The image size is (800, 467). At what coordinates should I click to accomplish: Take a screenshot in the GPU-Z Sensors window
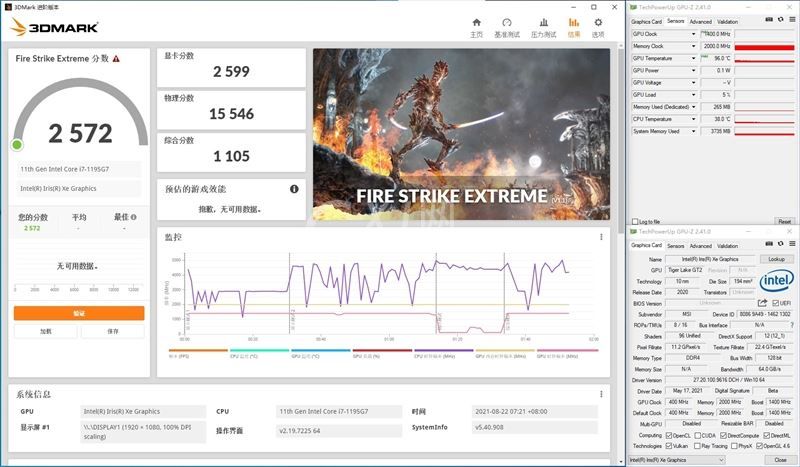[769, 20]
